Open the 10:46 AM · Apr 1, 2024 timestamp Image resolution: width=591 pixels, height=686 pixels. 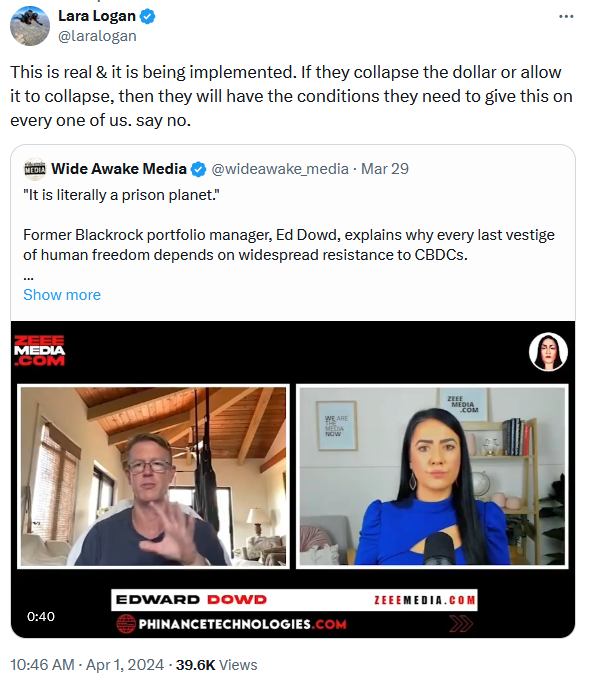coord(87,665)
